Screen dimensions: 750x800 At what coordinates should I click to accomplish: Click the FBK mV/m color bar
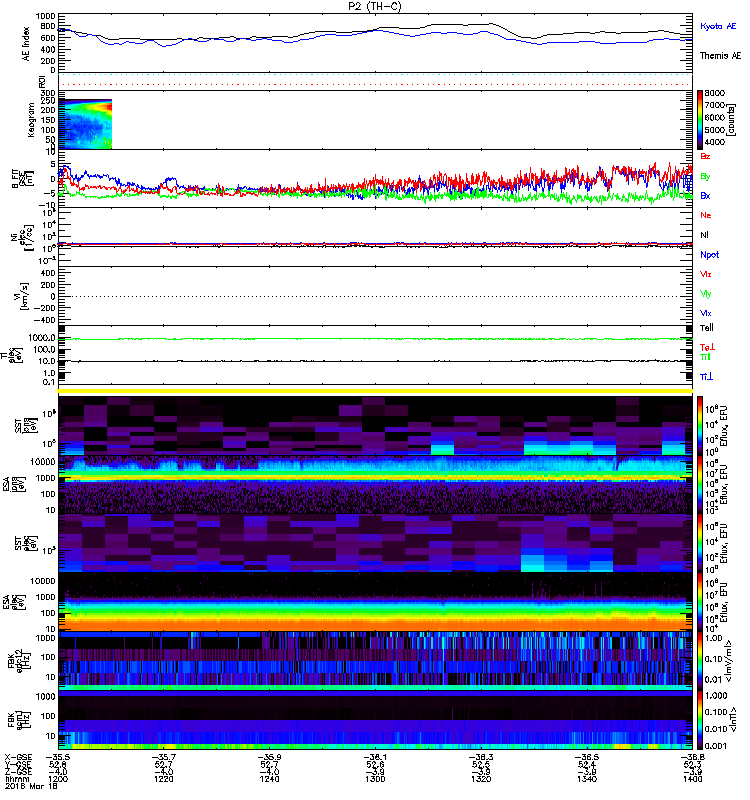[700, 661]
